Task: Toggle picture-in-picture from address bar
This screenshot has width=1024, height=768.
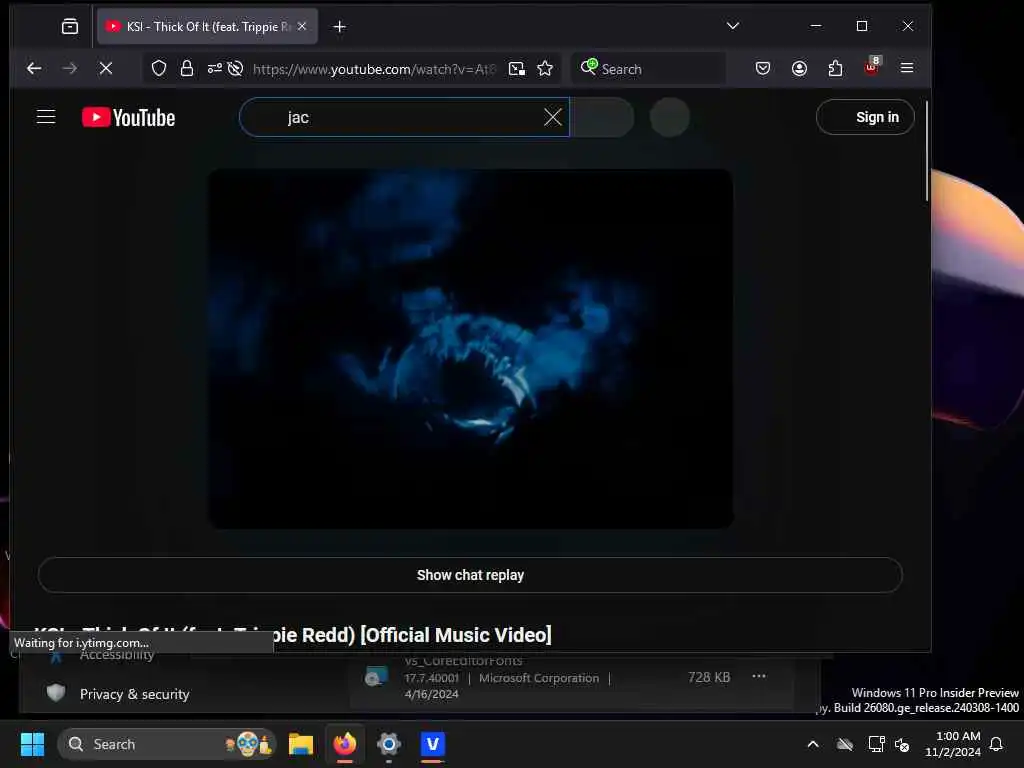Action: point(517,69)
